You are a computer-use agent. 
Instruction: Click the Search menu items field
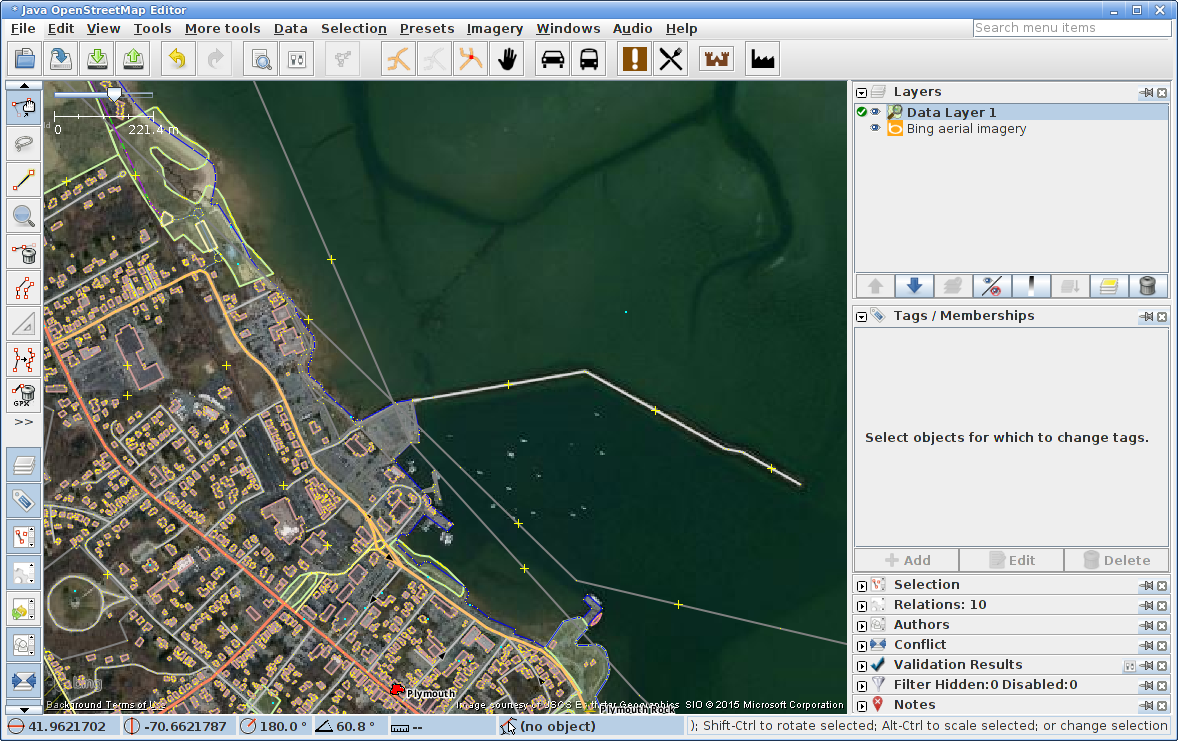click(x=1071, y=28)
